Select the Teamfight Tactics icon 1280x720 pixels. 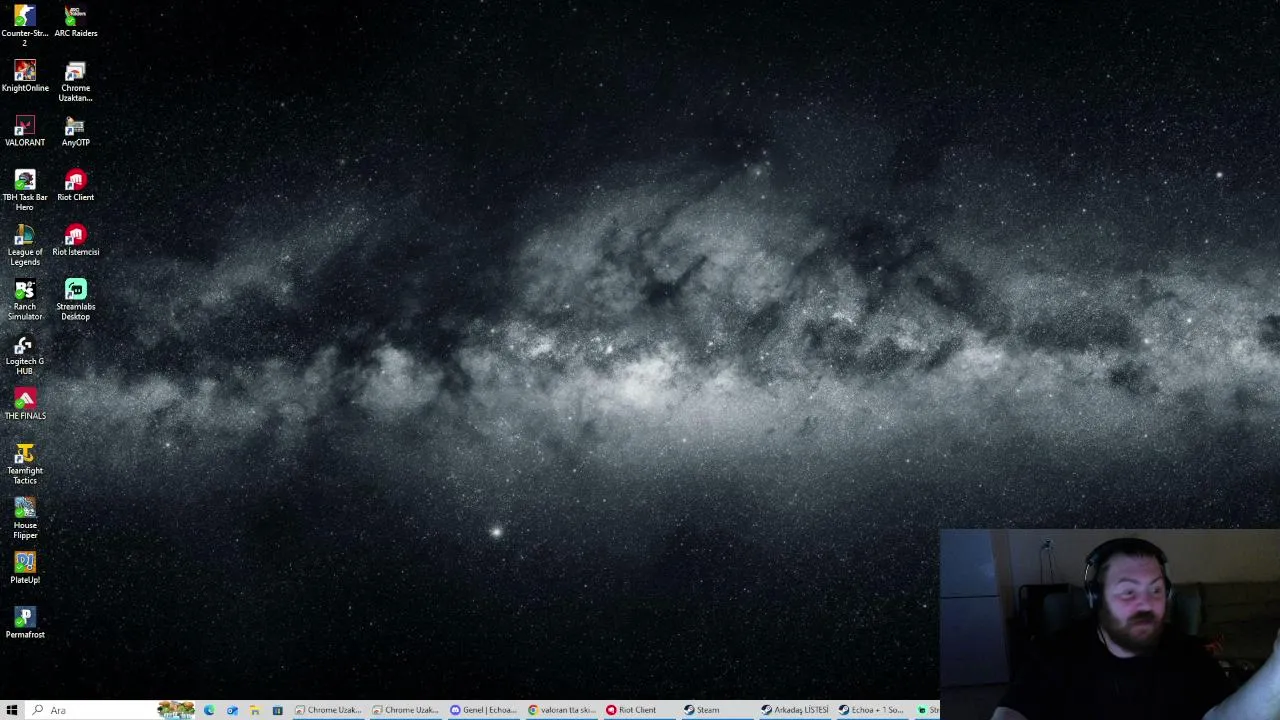pyautogui.click(x=25, y=464)
